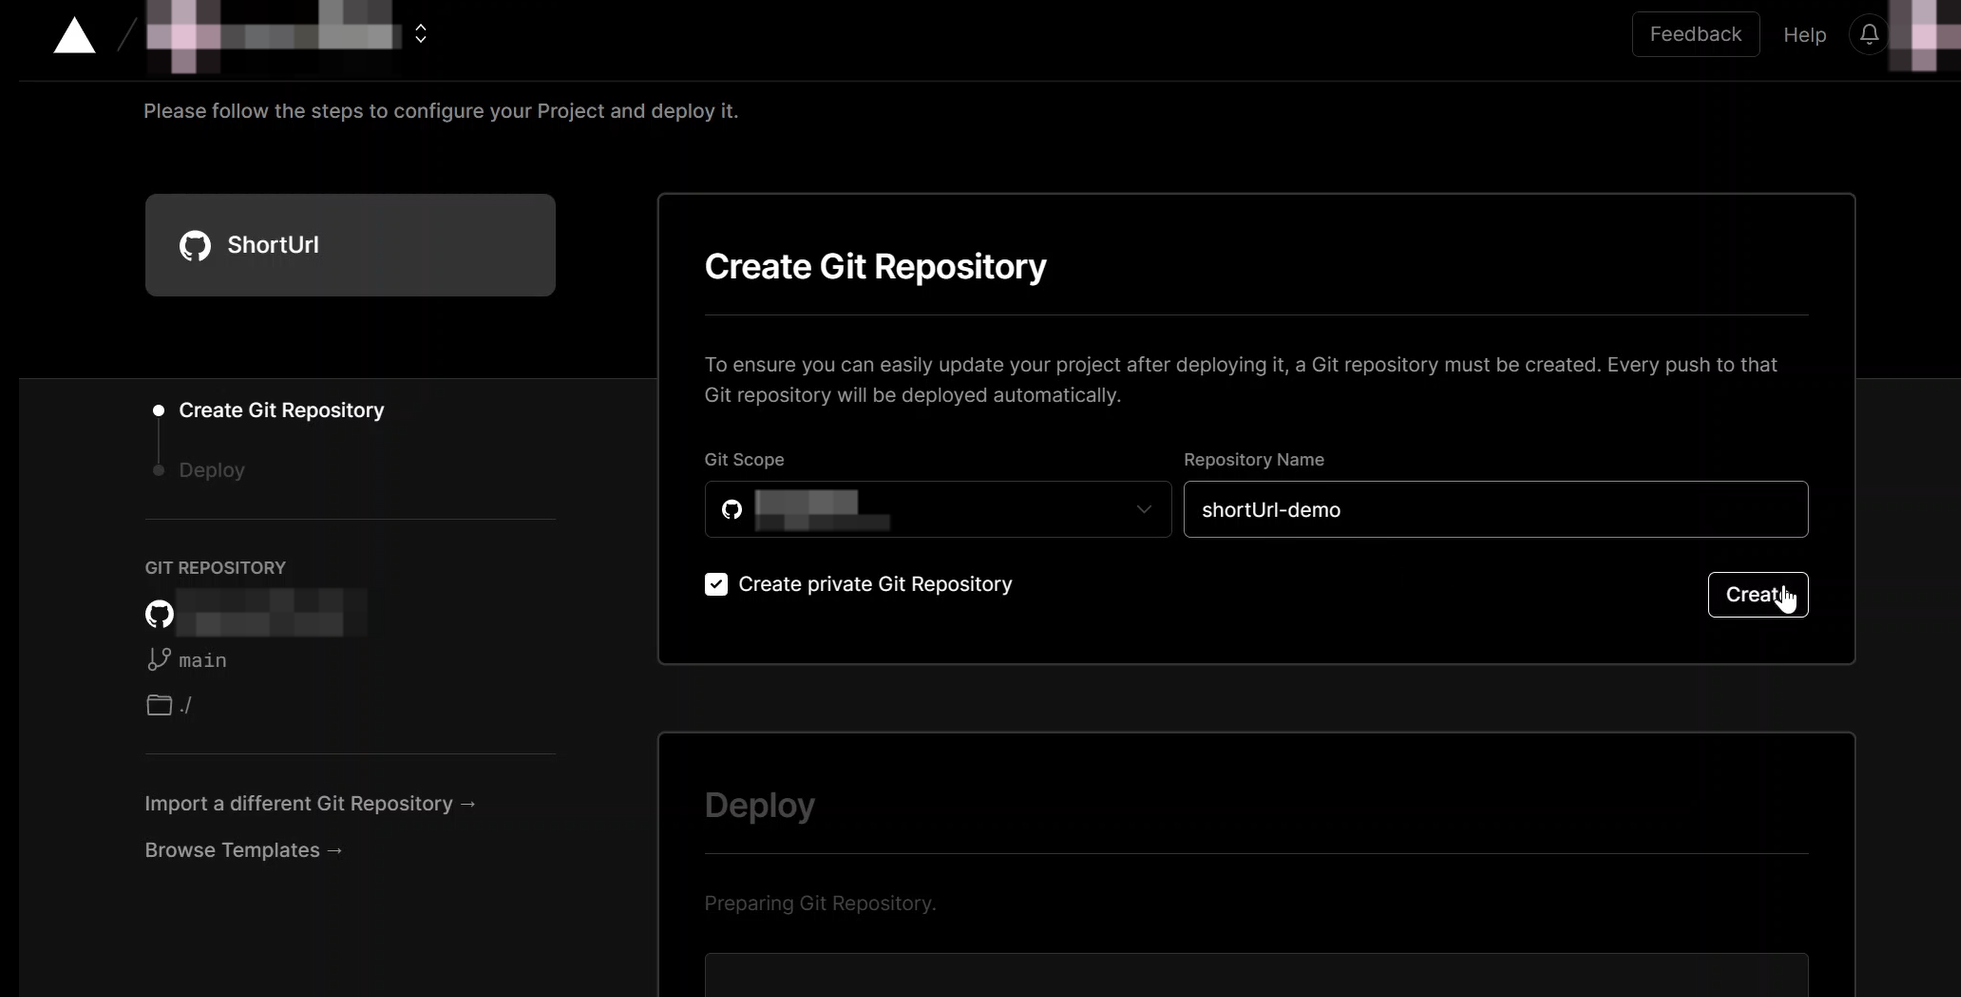Click the Create Git Repository heading

click(875, 266)
